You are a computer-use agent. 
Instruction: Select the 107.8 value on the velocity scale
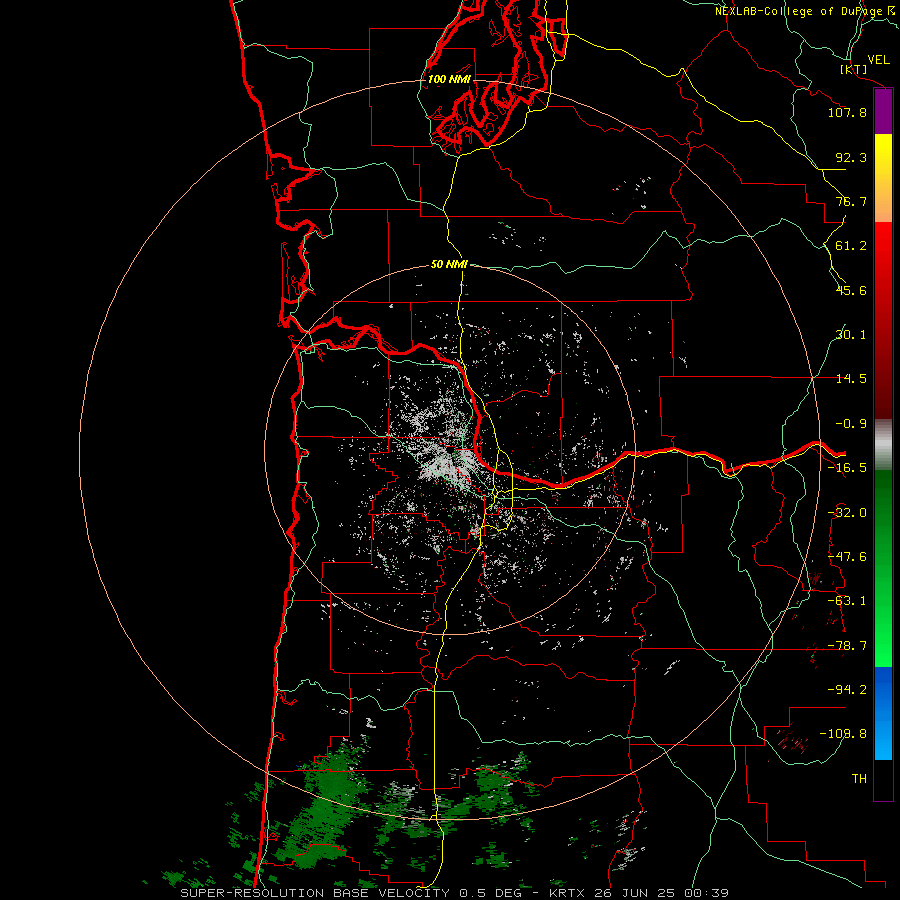point(847,112)
